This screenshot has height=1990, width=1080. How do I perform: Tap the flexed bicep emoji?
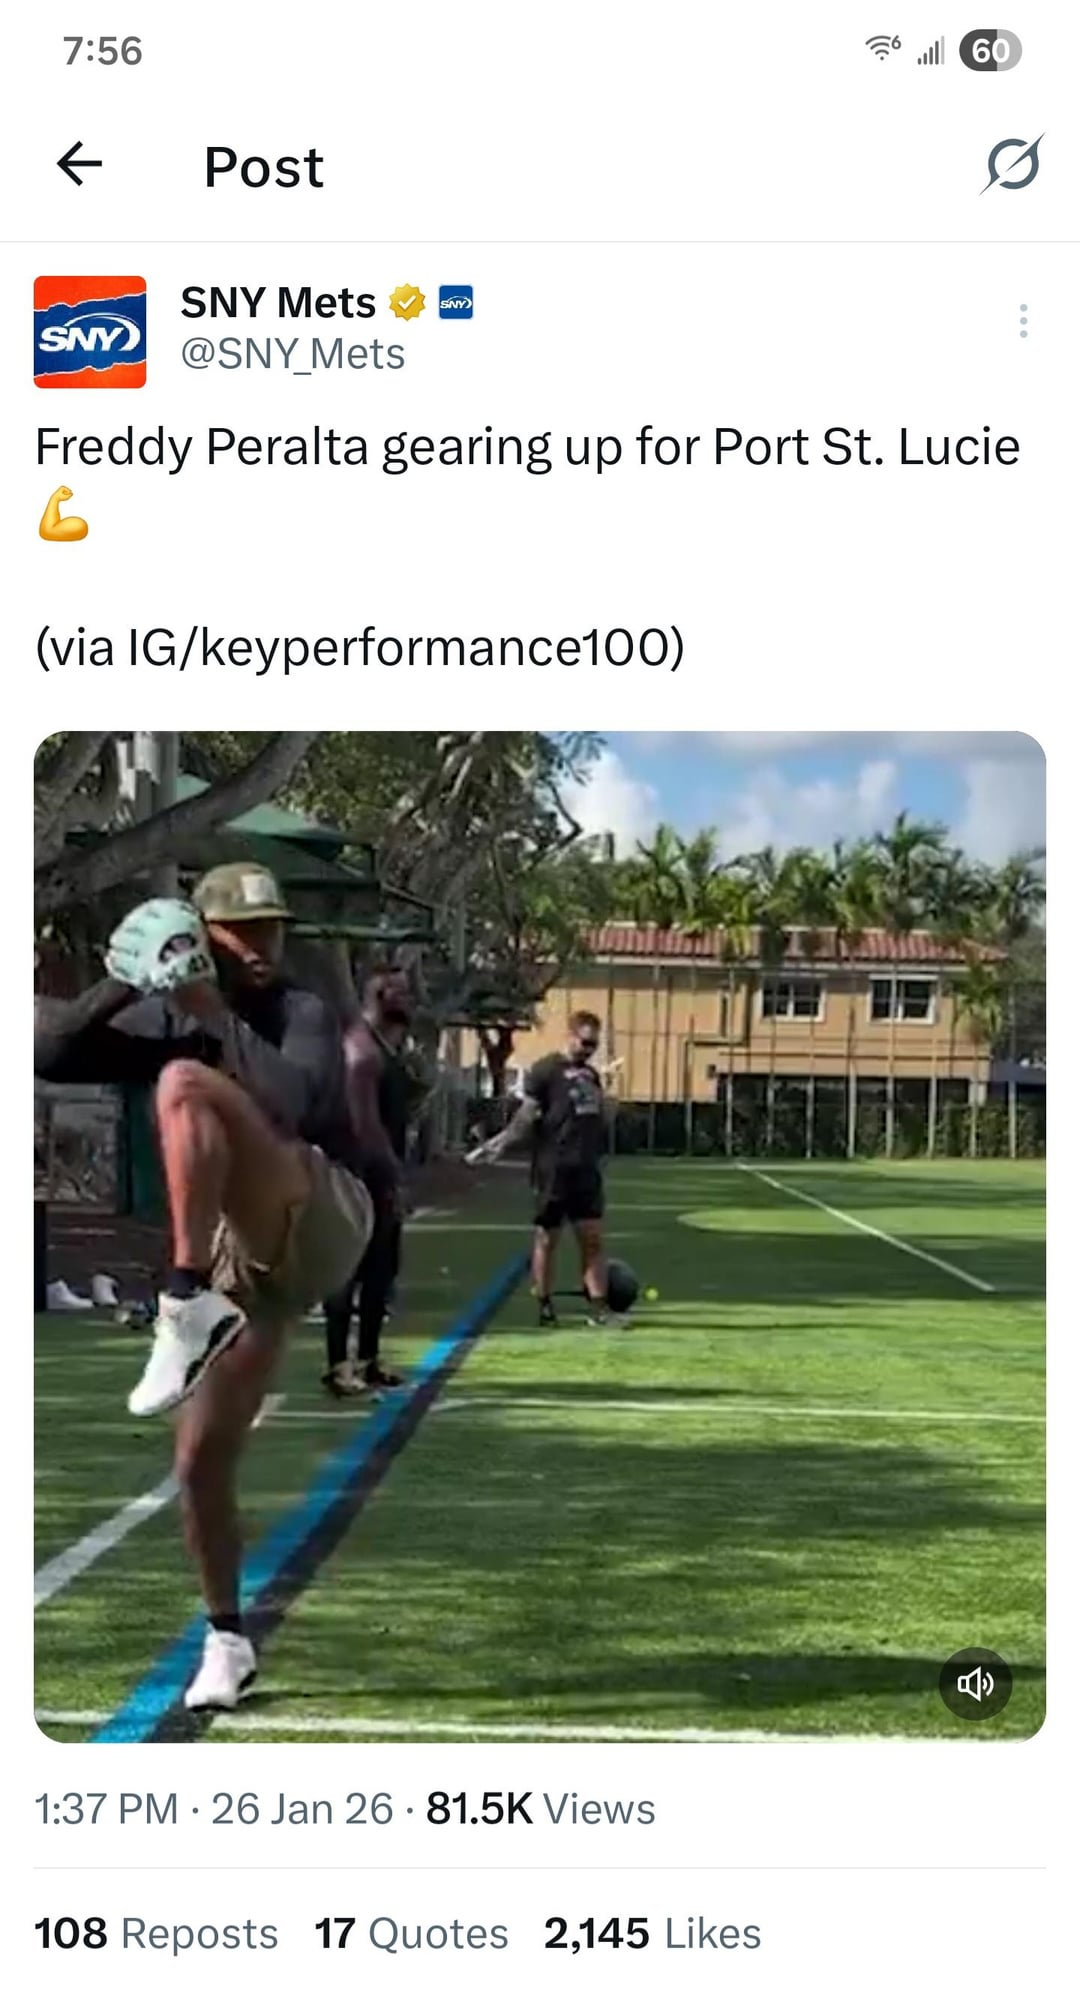click(63, 514)
